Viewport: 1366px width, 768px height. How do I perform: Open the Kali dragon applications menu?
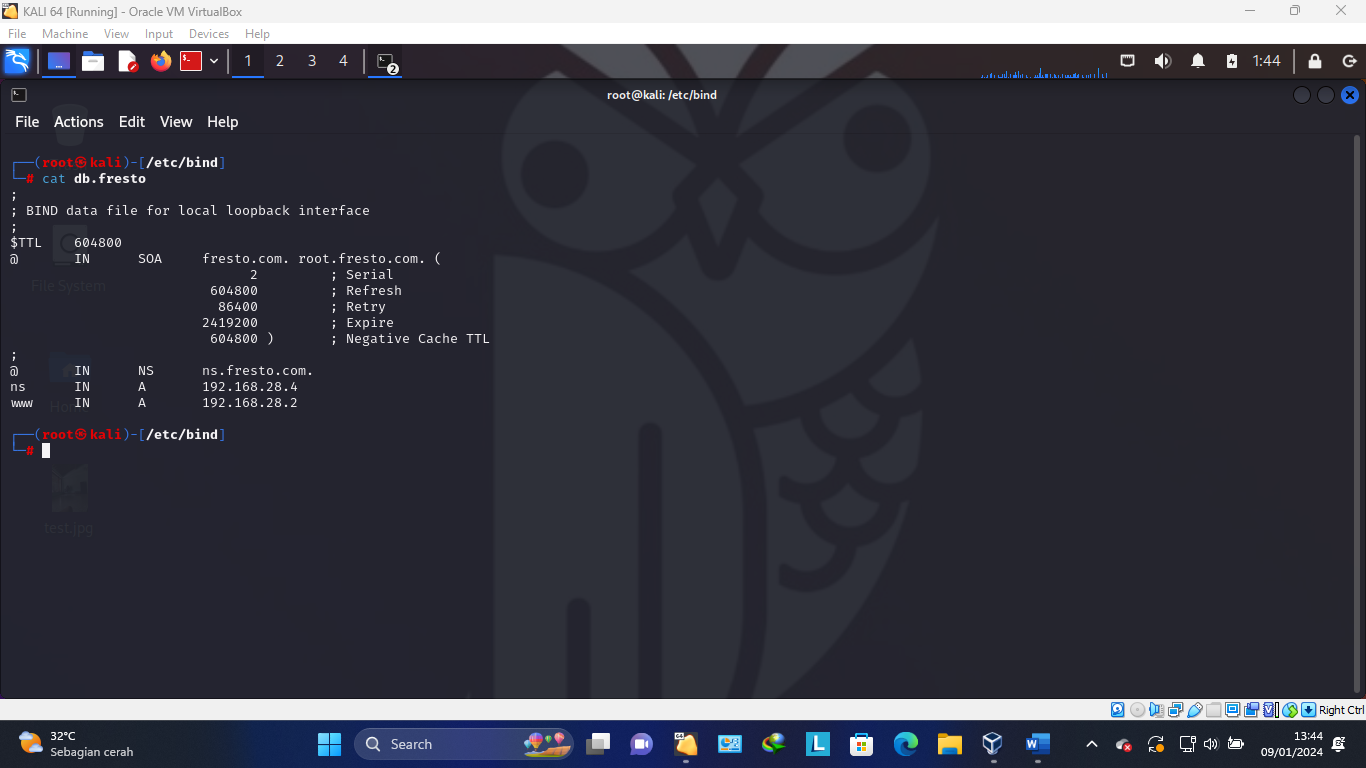pos(17,61)
